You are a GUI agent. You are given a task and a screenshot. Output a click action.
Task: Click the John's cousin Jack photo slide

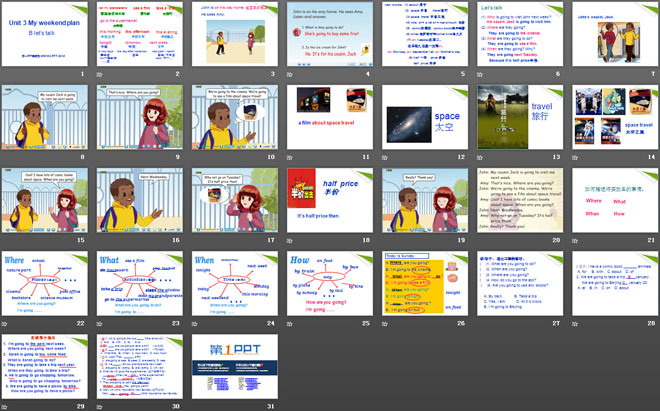(612, 36)
